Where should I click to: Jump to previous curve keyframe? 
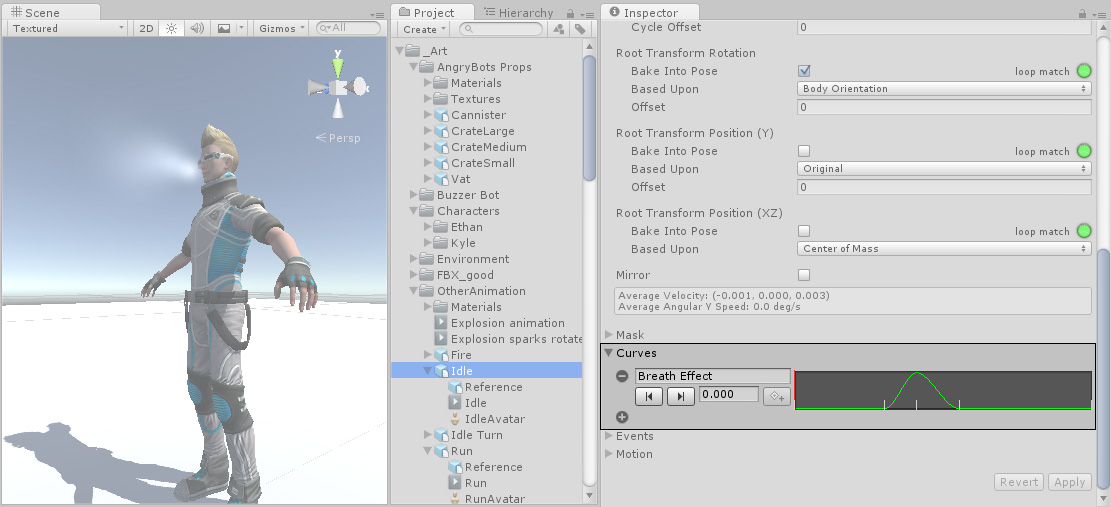point(649,396)
